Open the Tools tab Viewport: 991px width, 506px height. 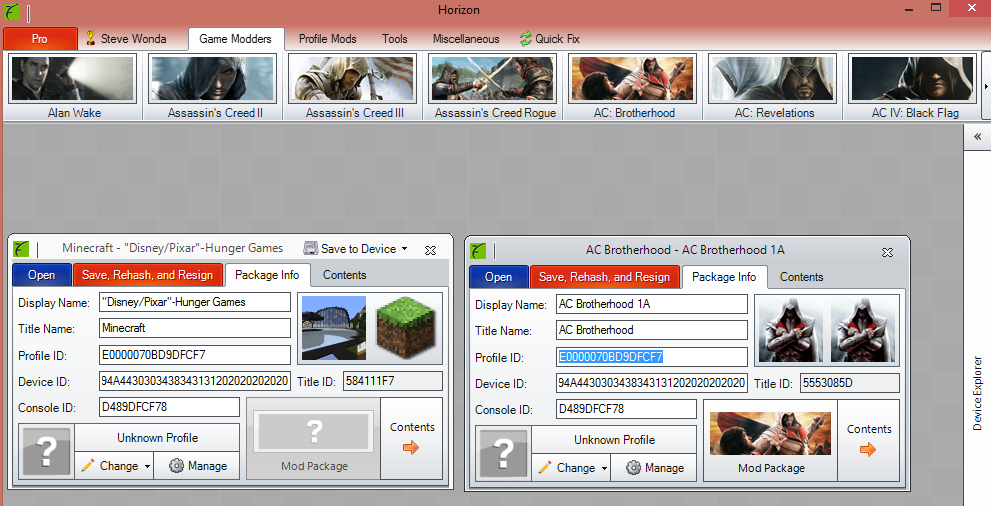[395, 39]
